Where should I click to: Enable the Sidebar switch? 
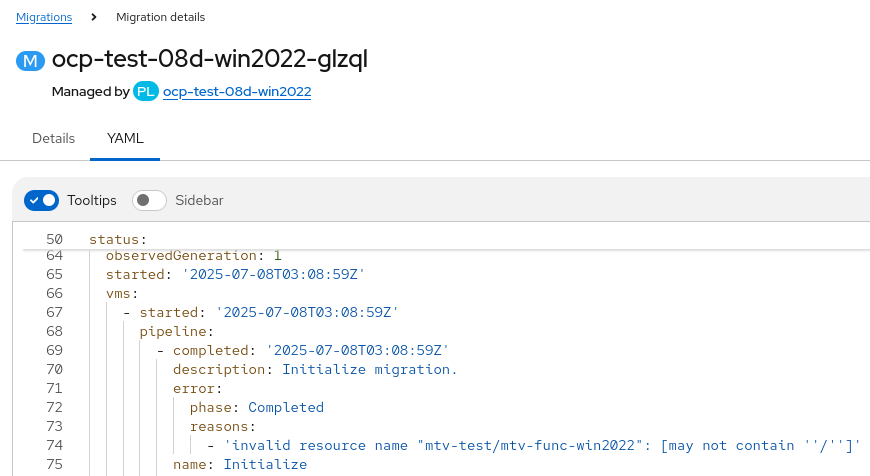pos(150,200)
